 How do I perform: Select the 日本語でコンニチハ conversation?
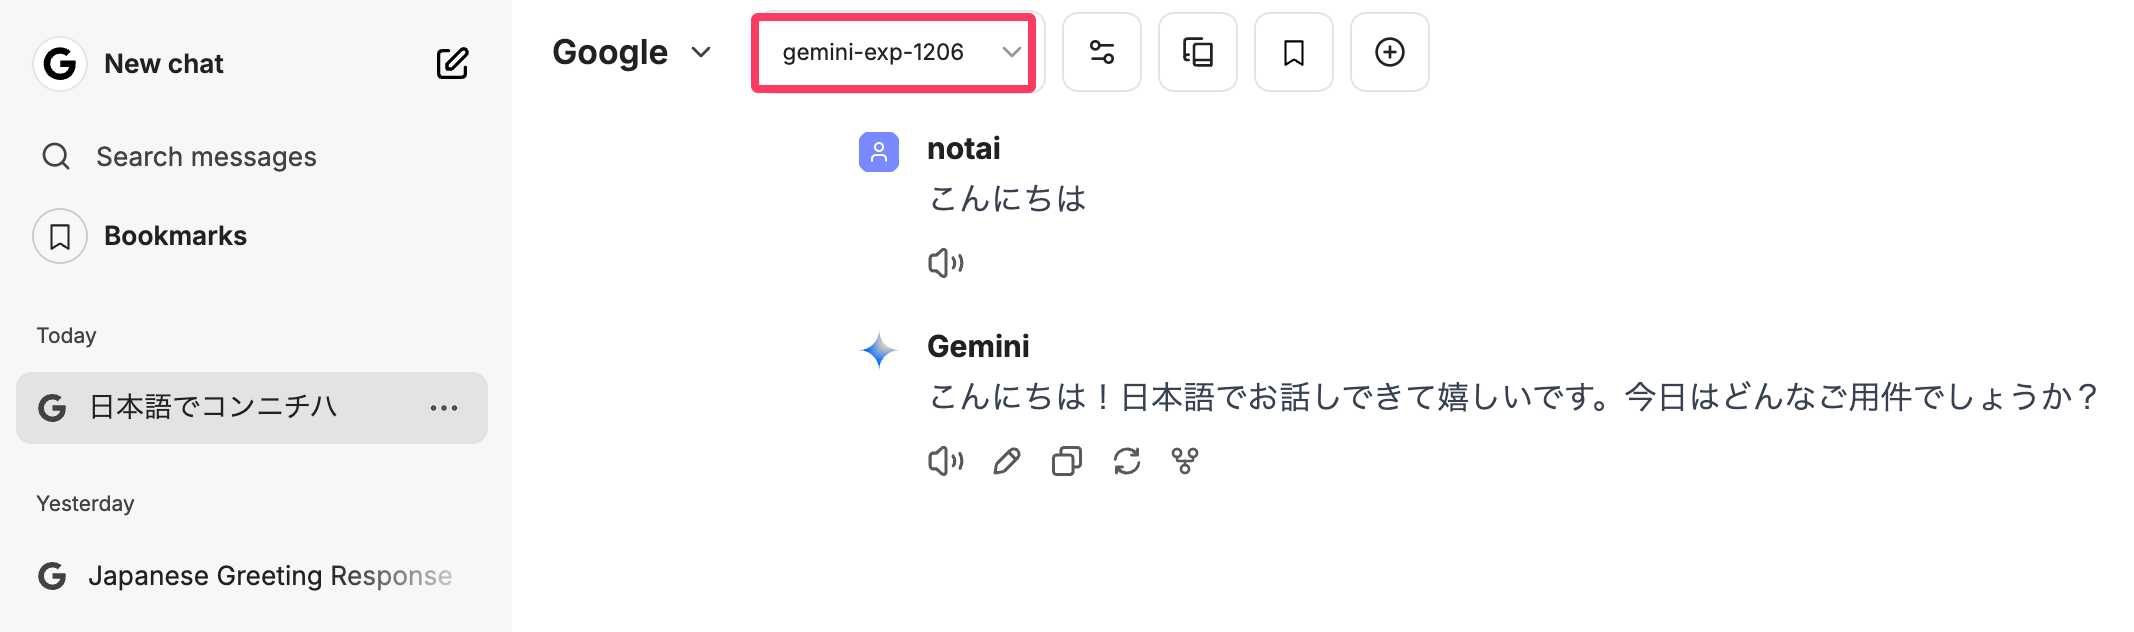(x=213, y=408)
